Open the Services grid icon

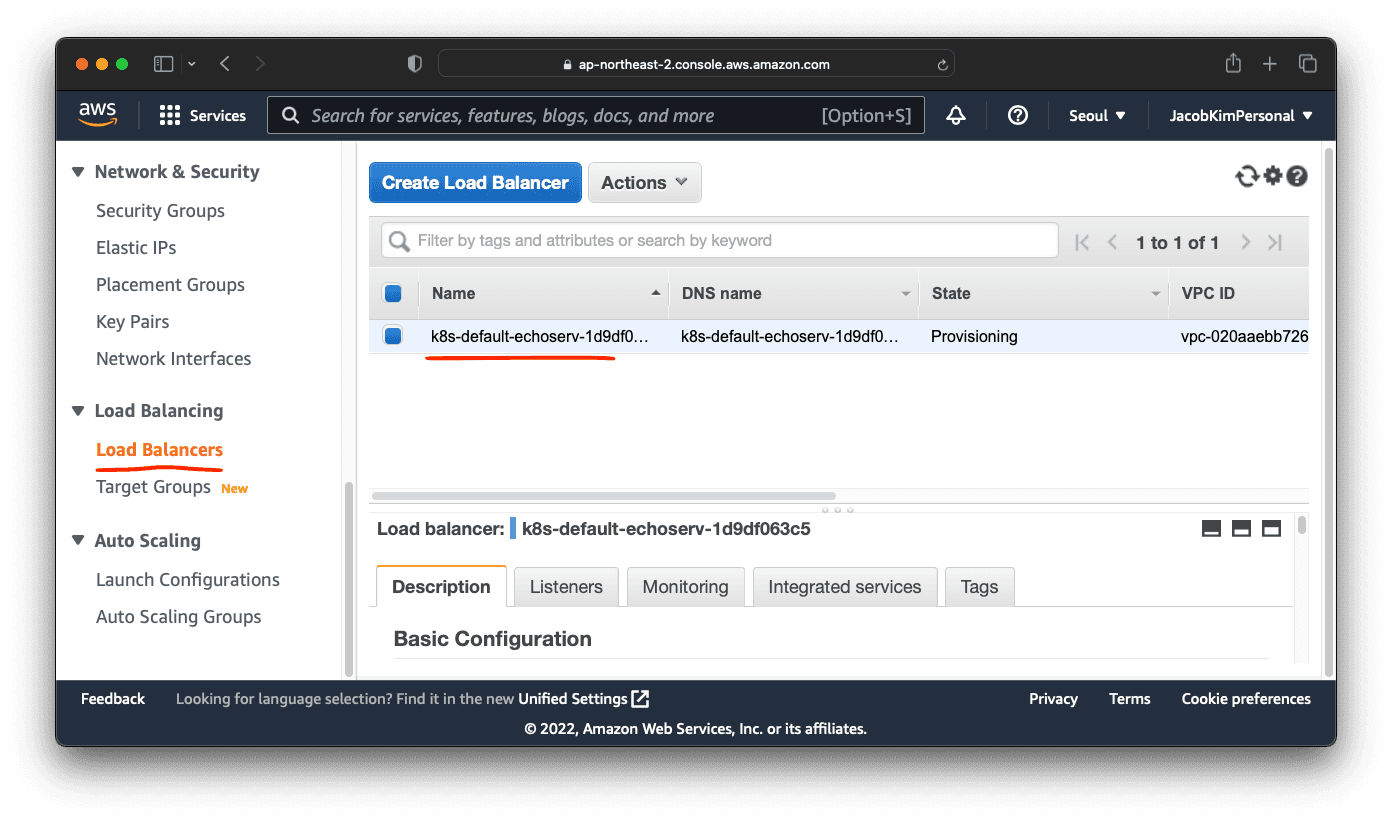(x=170, y=115)
